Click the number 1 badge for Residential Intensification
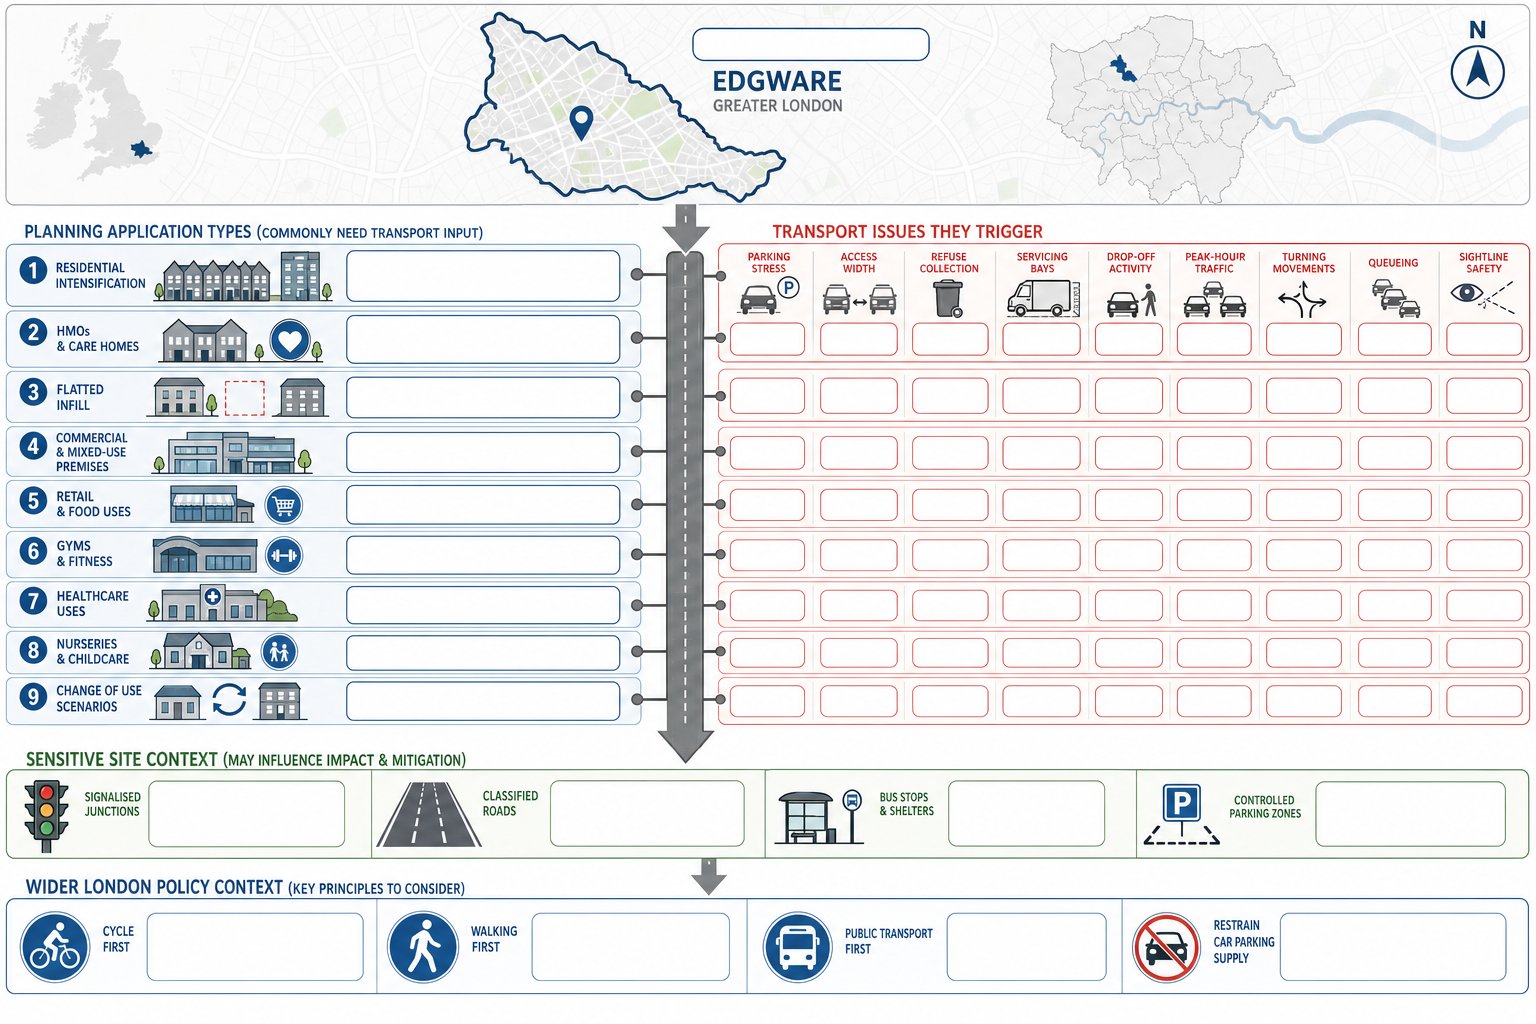Viewport: 1536px width, 1024px height. [x=33, y=270]
